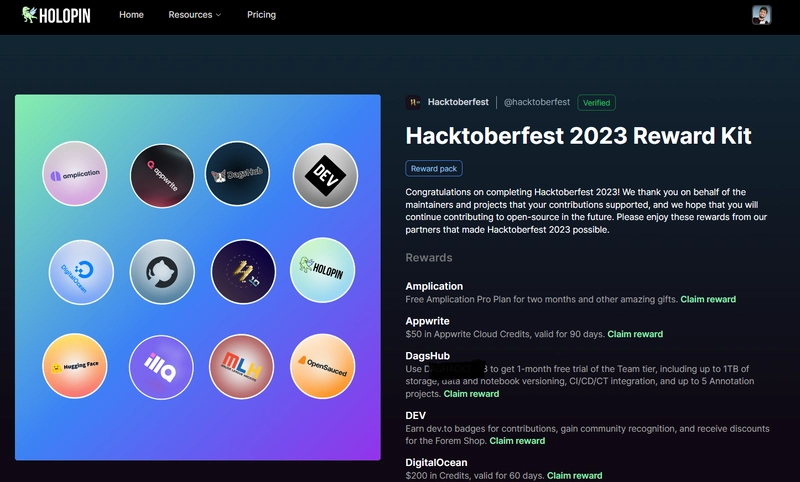Click the Verified badge

pos(596,103)
